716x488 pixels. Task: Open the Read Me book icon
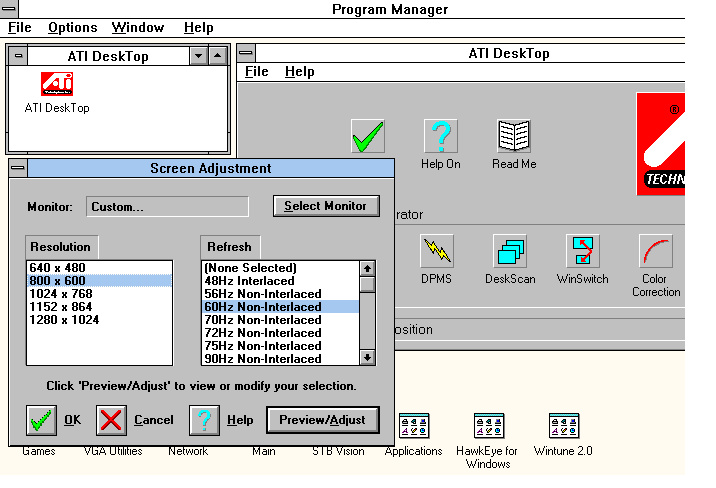coord(514,136)
